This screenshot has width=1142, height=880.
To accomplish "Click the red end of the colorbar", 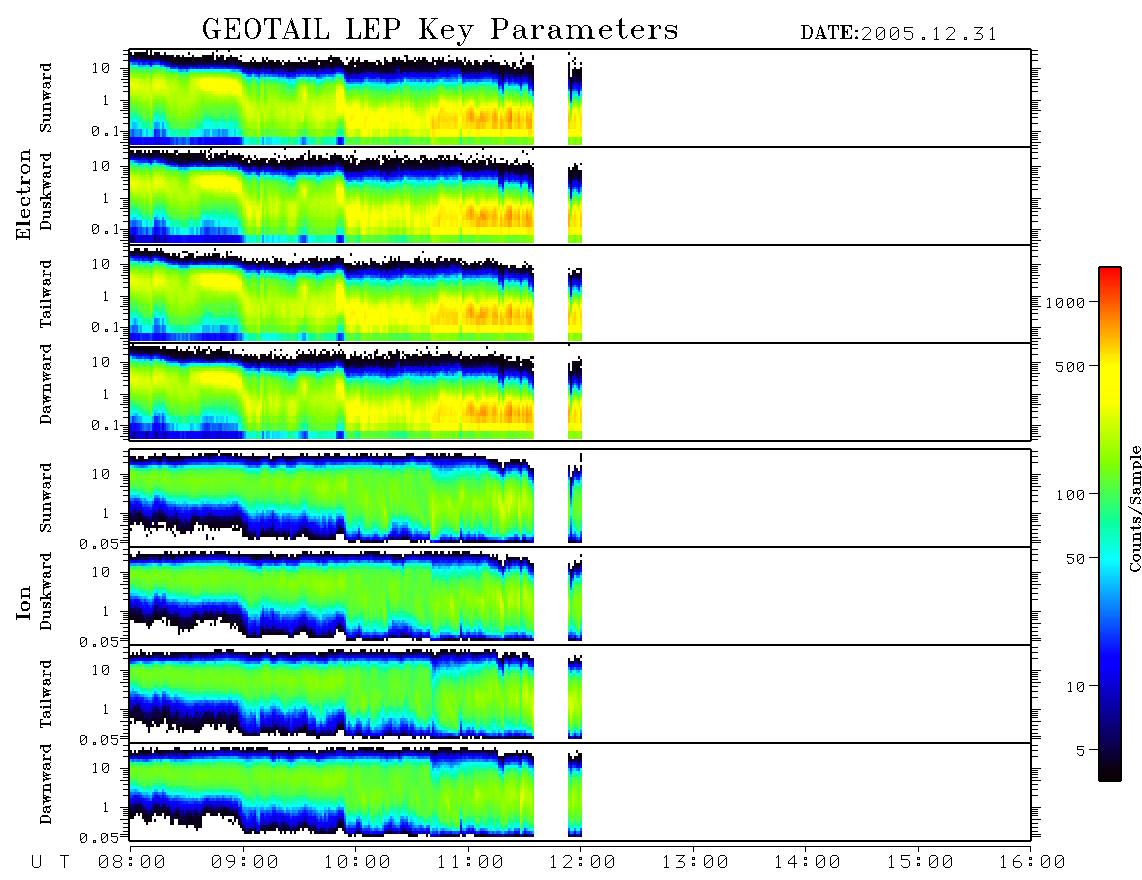I will (x=1110, y=275).
